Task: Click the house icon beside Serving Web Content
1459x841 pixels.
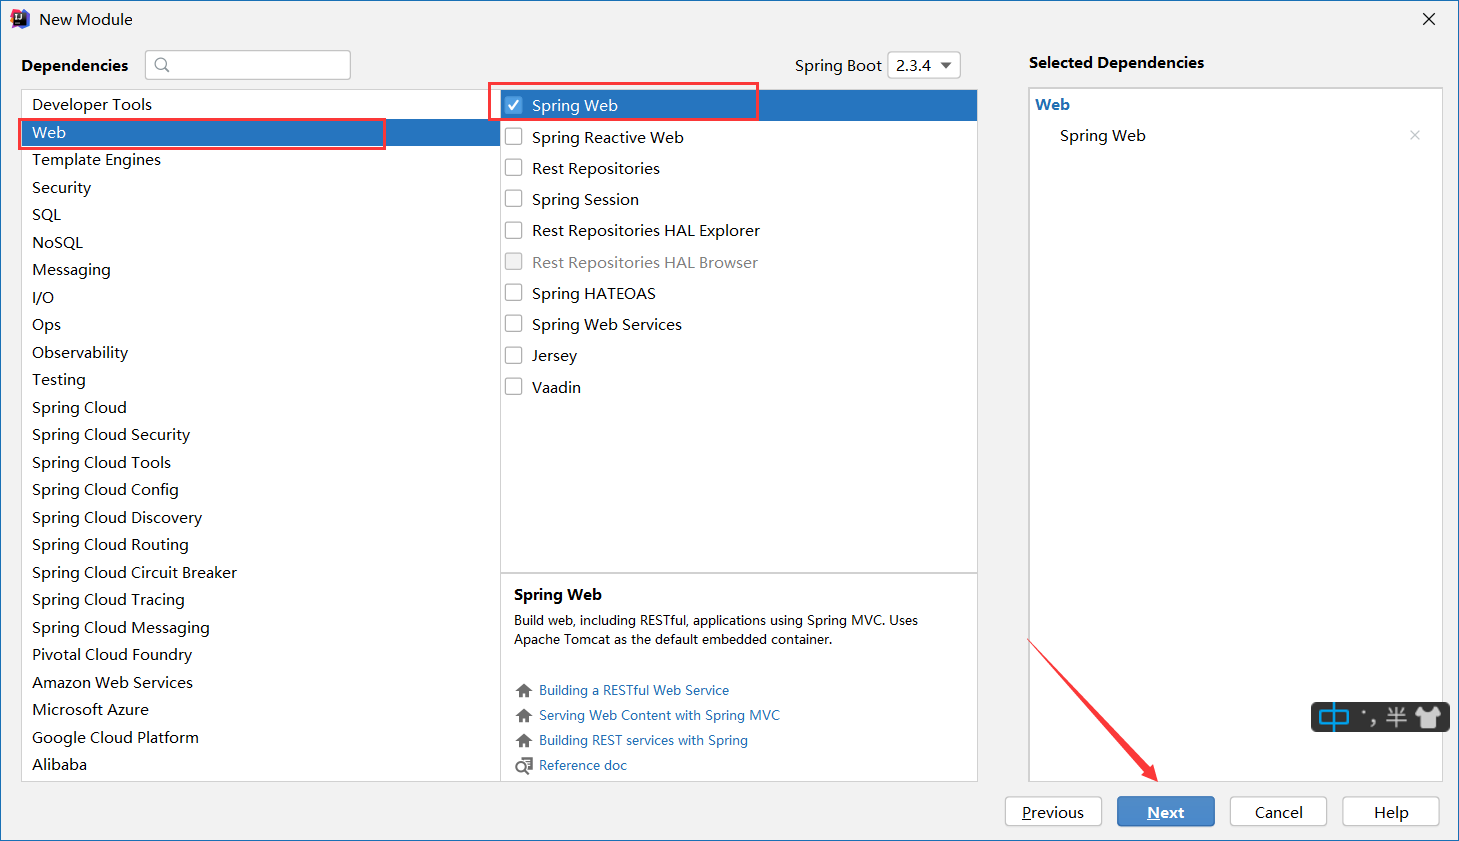Action: (523, 716)
